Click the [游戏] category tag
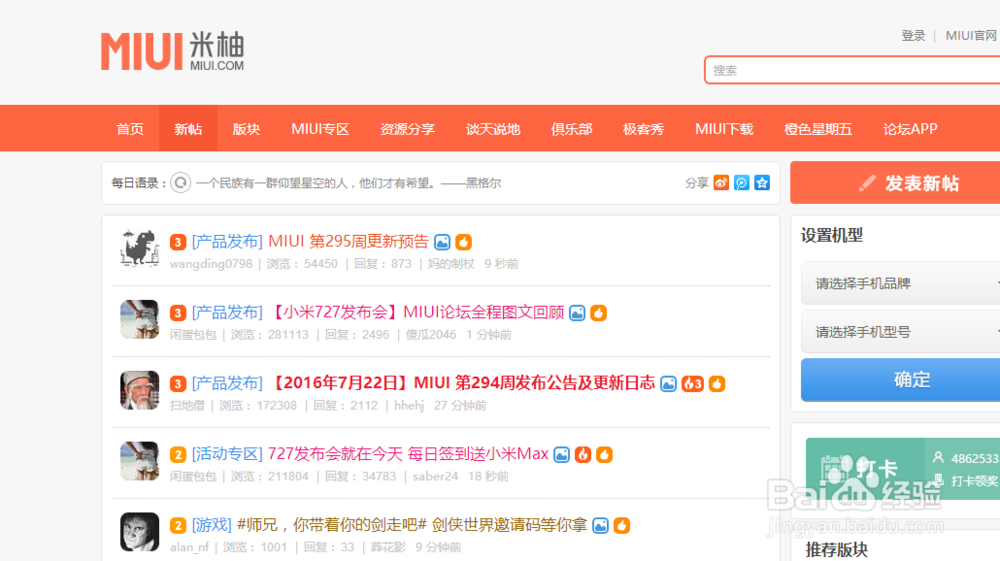The height and width of the screenshot is (561, 1000). 212,525
